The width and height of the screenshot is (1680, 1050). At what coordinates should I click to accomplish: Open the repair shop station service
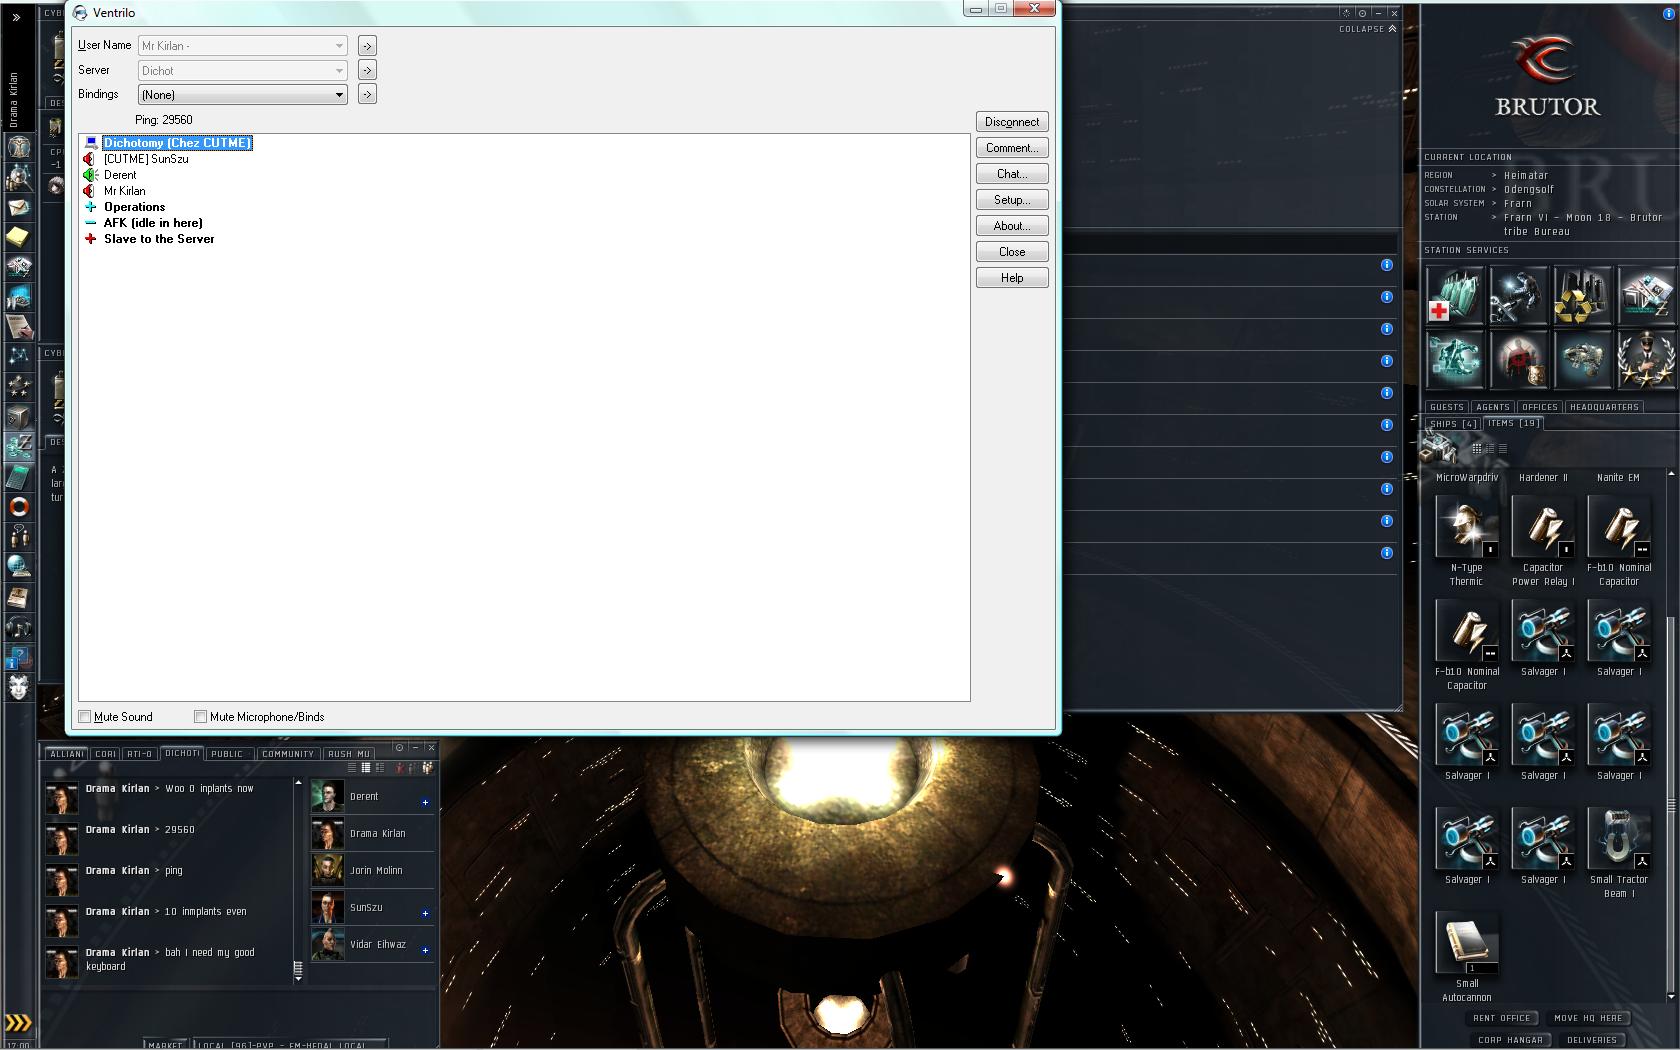point(1519,296)
